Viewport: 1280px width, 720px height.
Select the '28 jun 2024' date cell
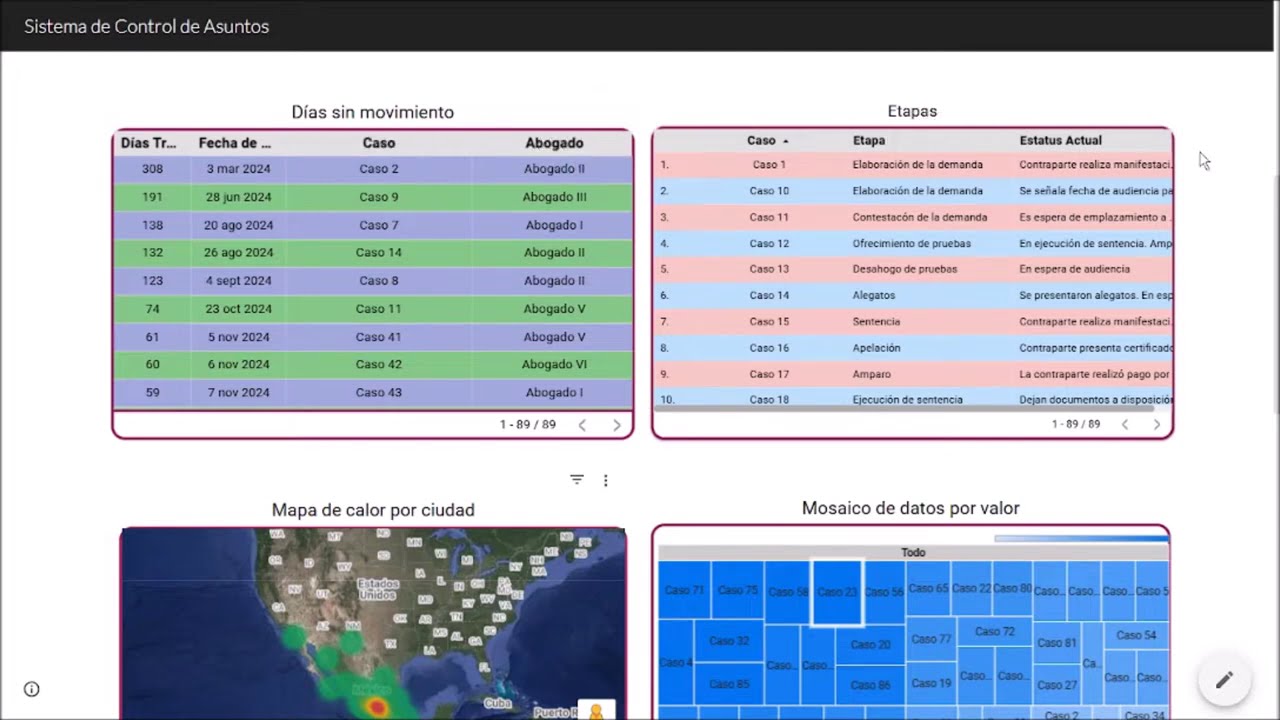pyautogui.click(x=239, y=197)
